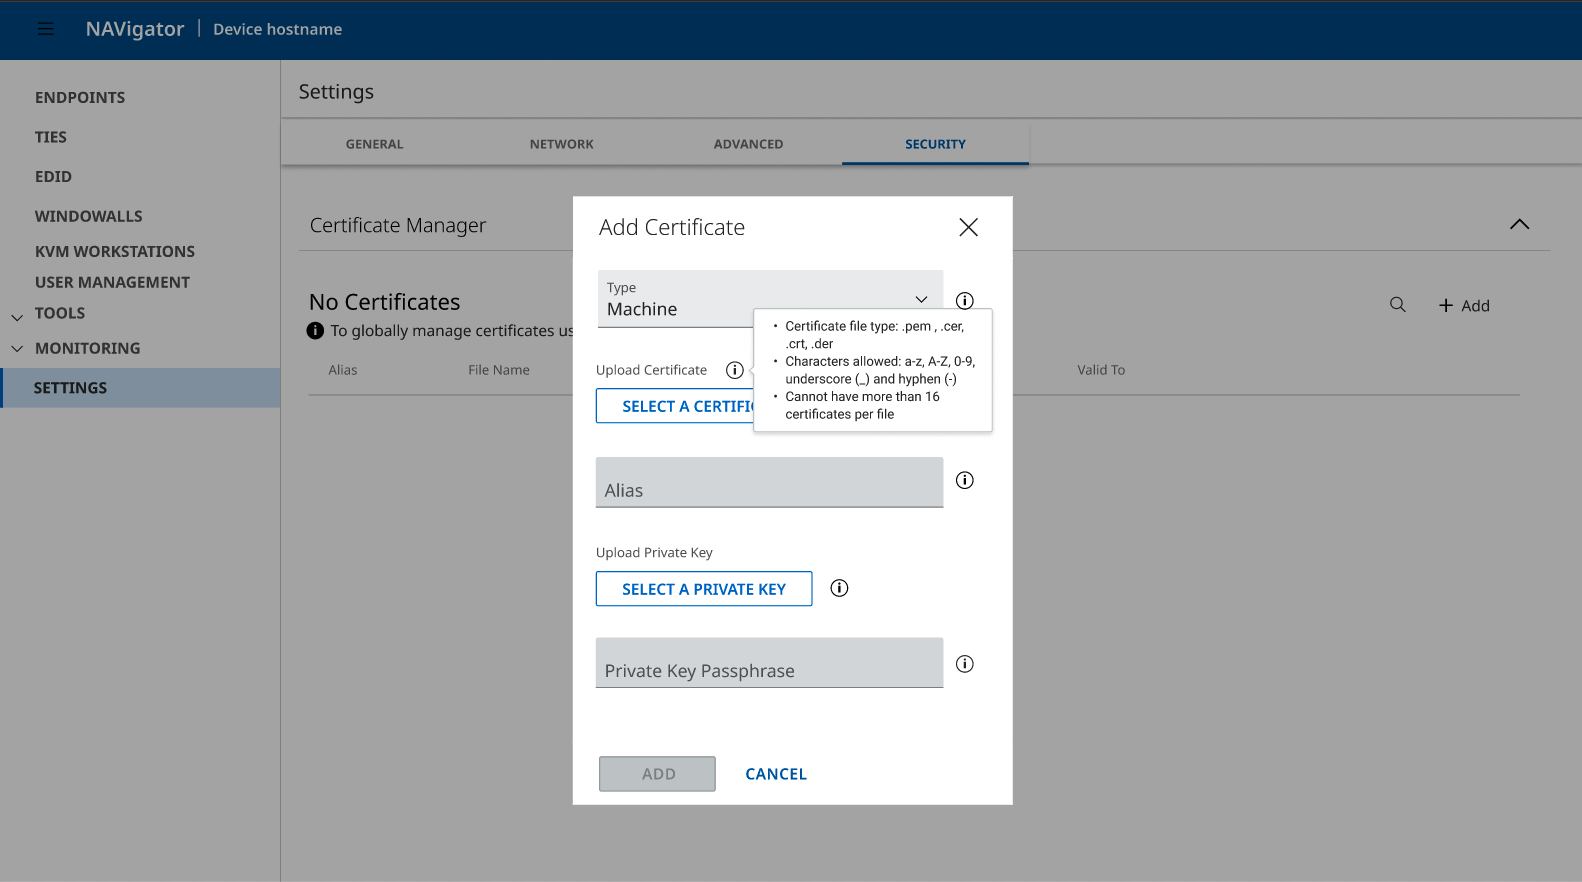
Task: Click the search magnifier in Certificate Manager
Action: point(1397,305)
